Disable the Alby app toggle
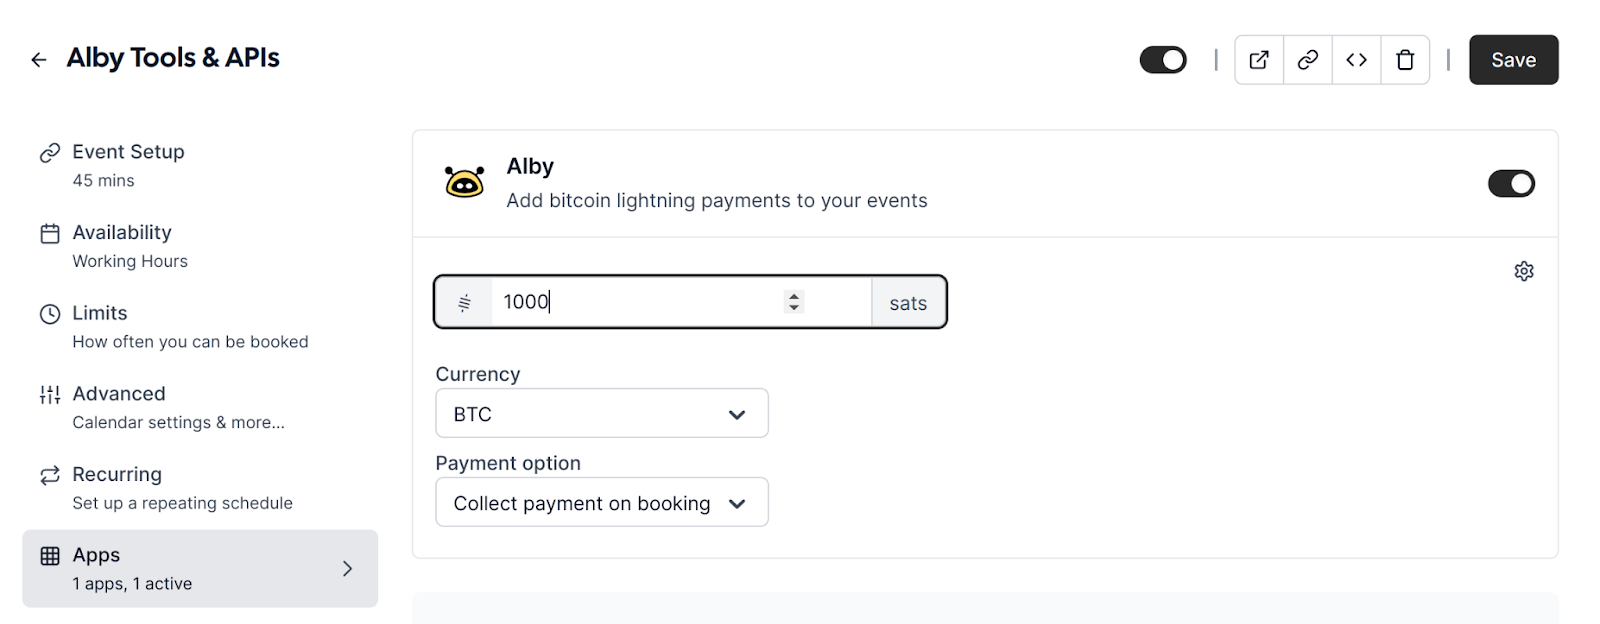The height and width of the screenshot is (624, 1600). click(1510, 184)
